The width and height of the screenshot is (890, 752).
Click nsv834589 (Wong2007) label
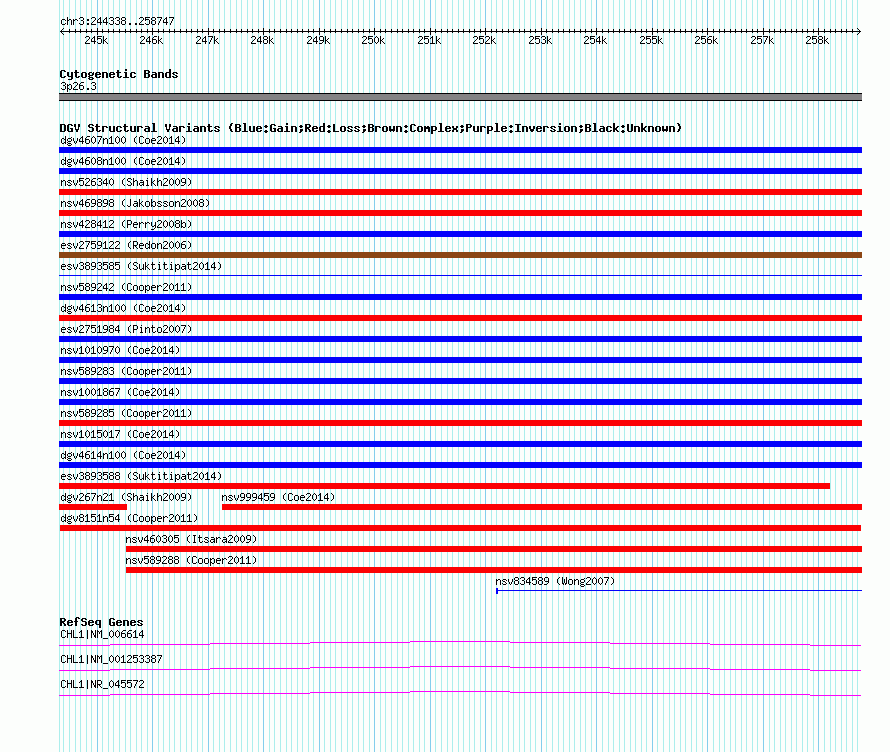tap(555, 581)
